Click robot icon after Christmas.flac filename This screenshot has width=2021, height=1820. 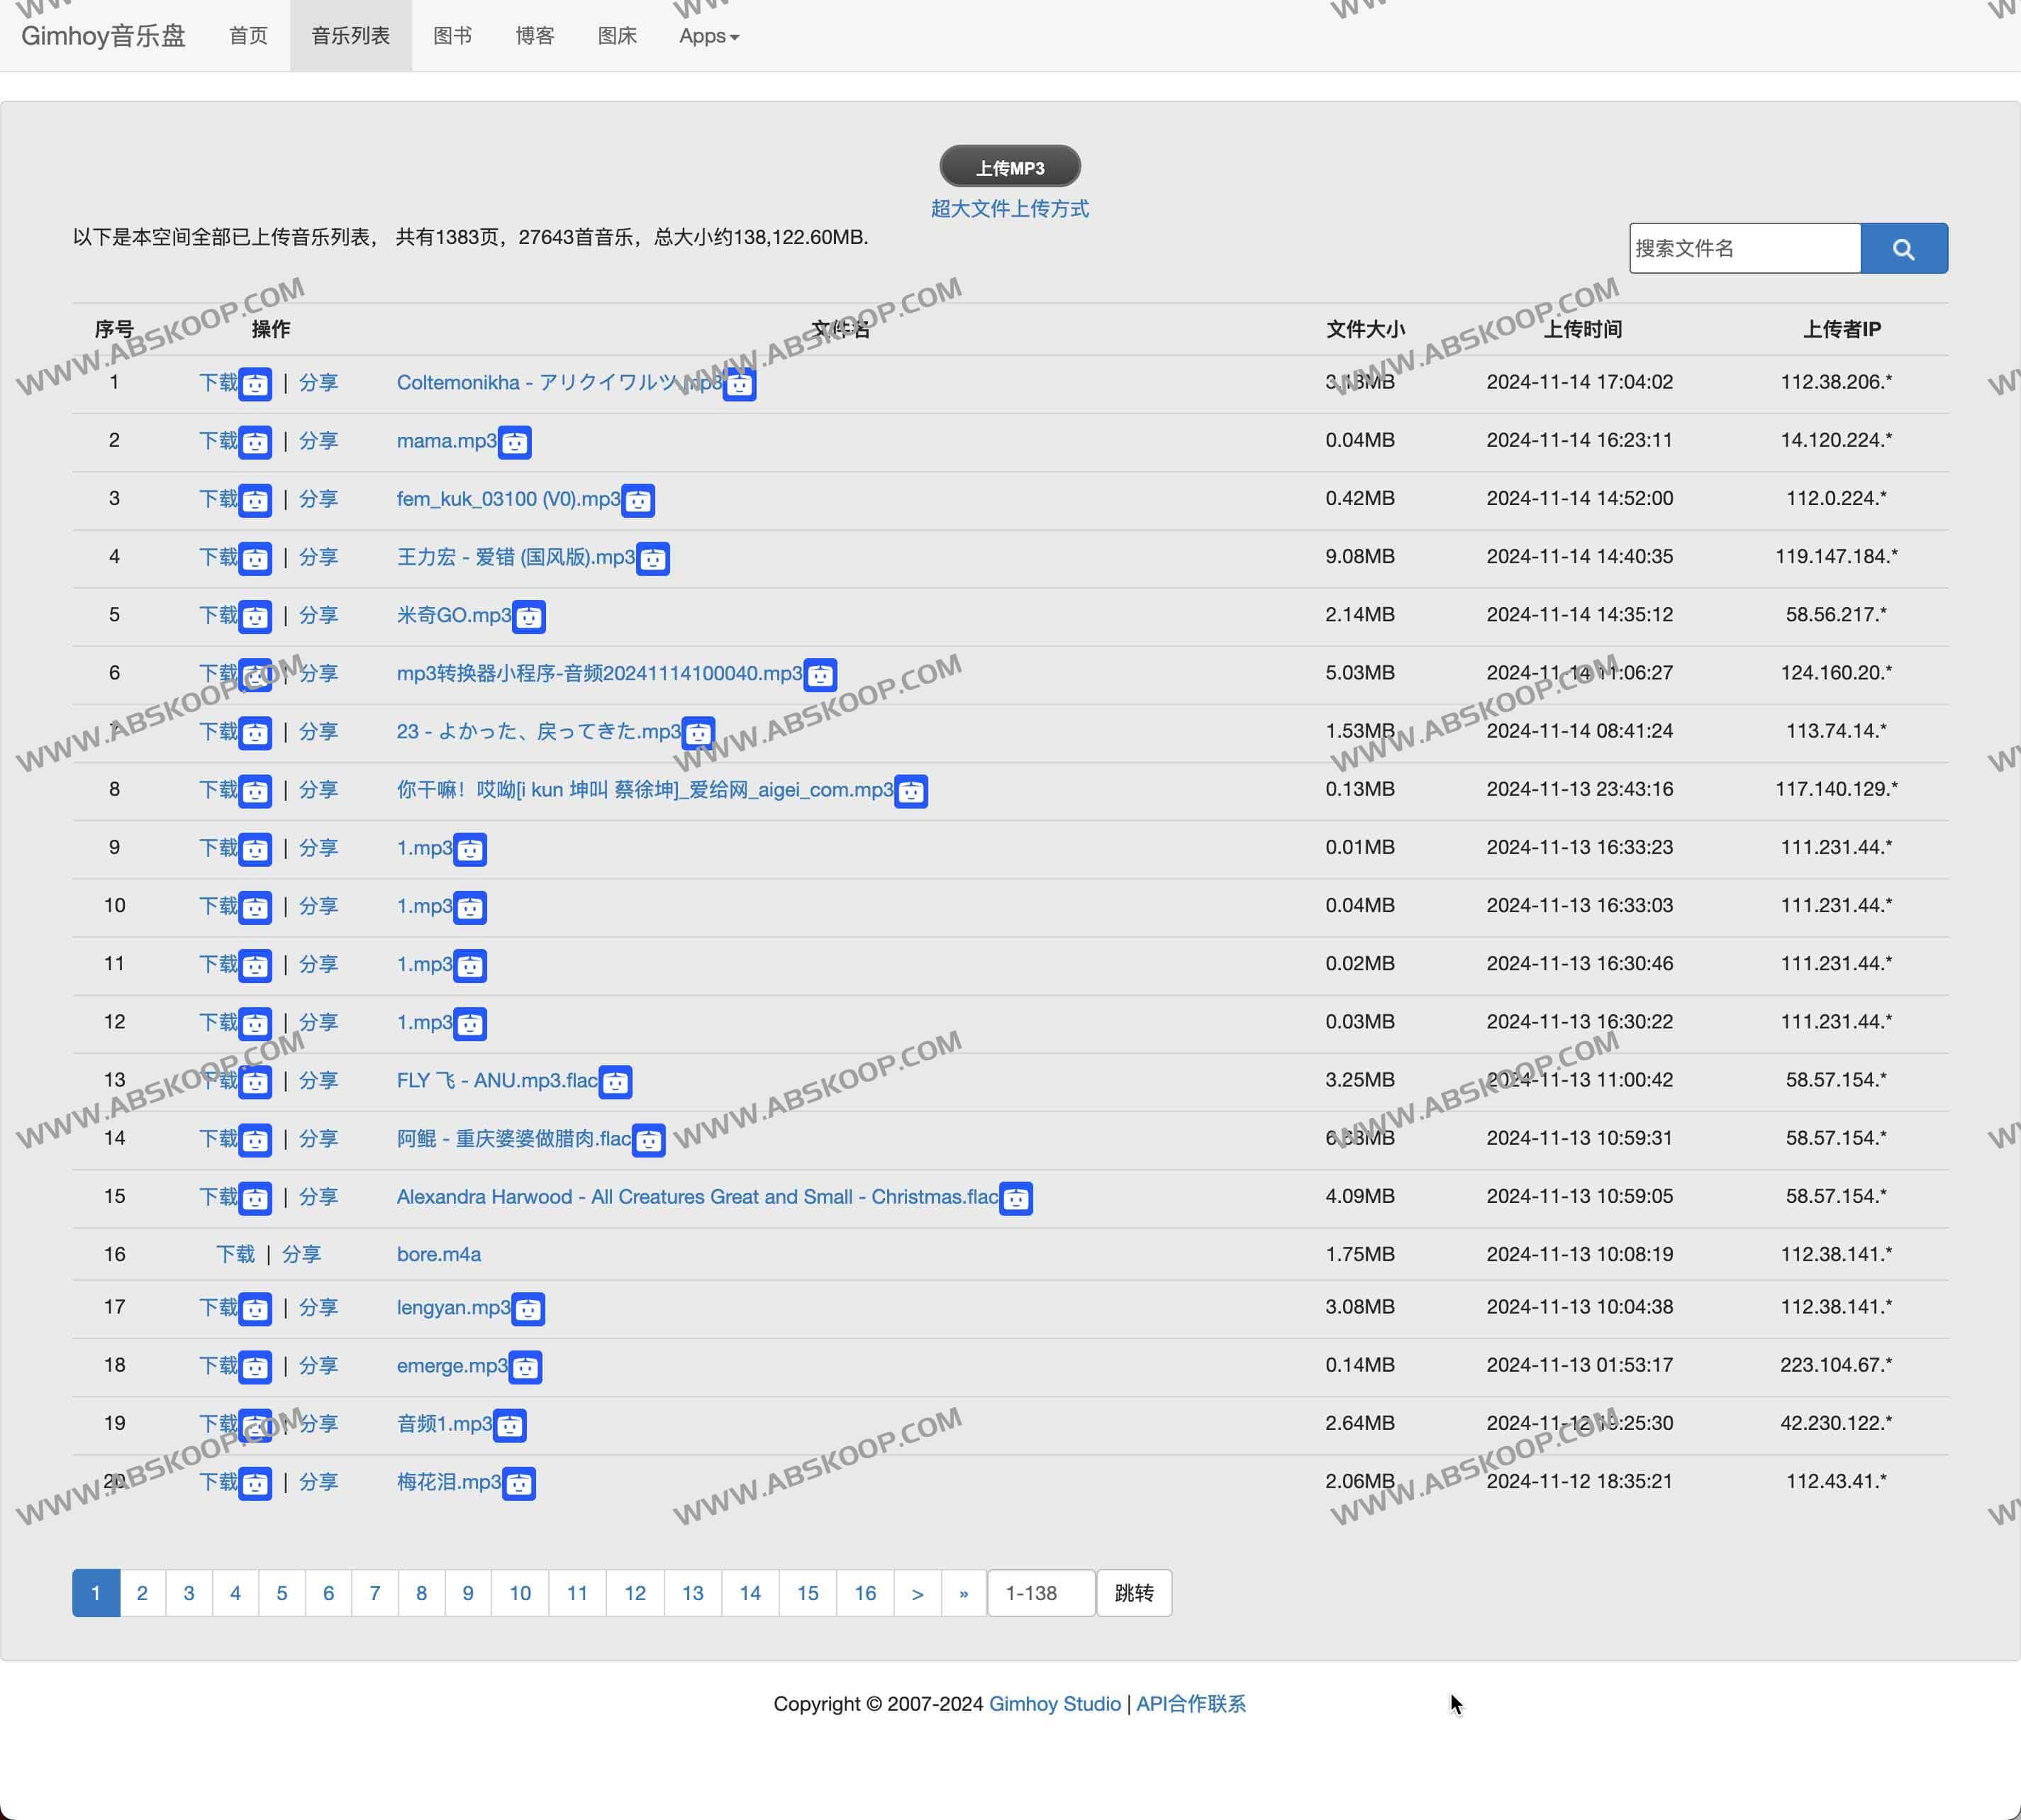point(1016,1199)
